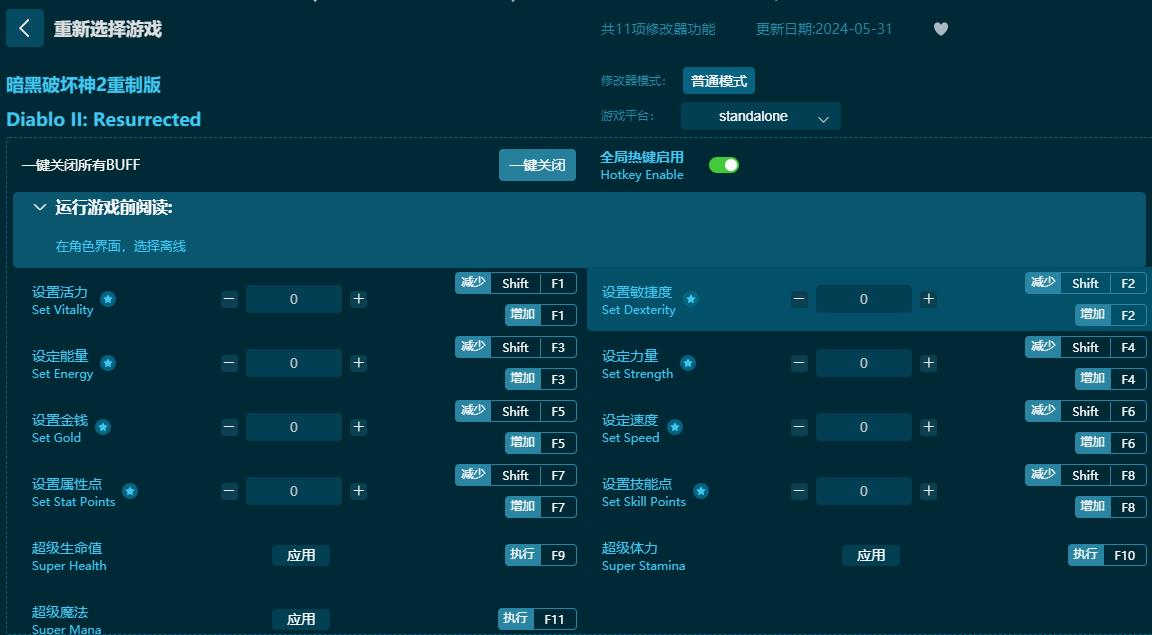The height and width of the screenshot is (635, 1152).
Task: Click the star icon next to Set Strength
Action: 686,361
